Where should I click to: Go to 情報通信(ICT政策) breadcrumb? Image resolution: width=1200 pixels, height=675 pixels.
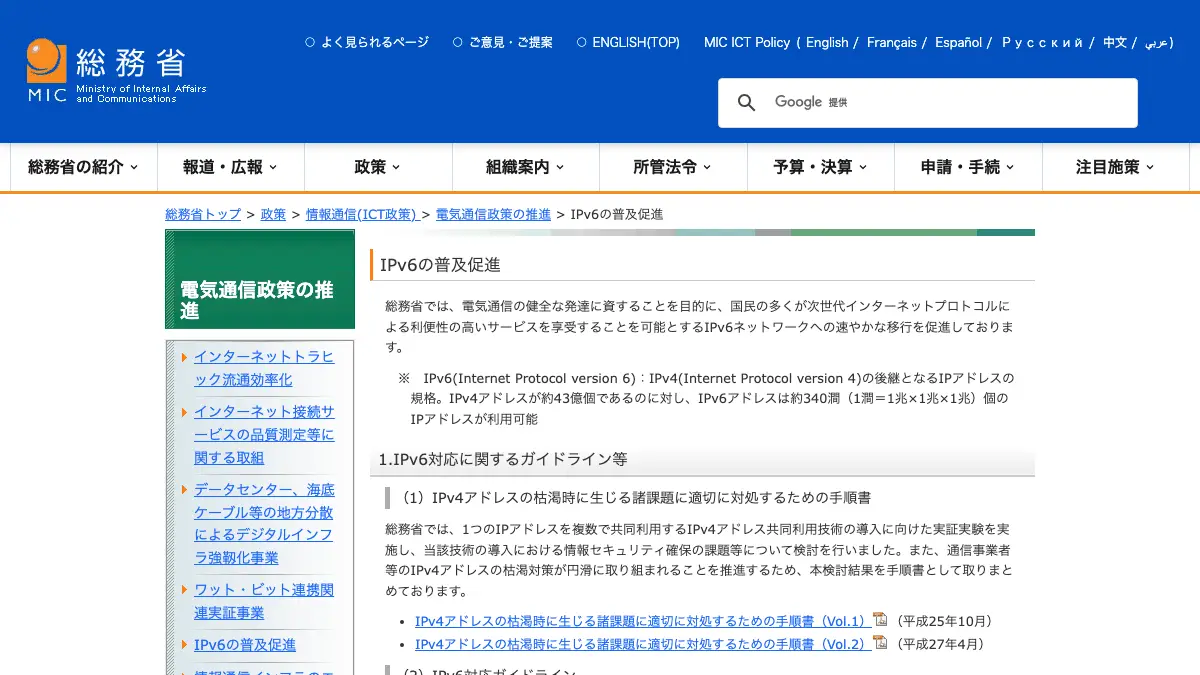click(362, 214)
